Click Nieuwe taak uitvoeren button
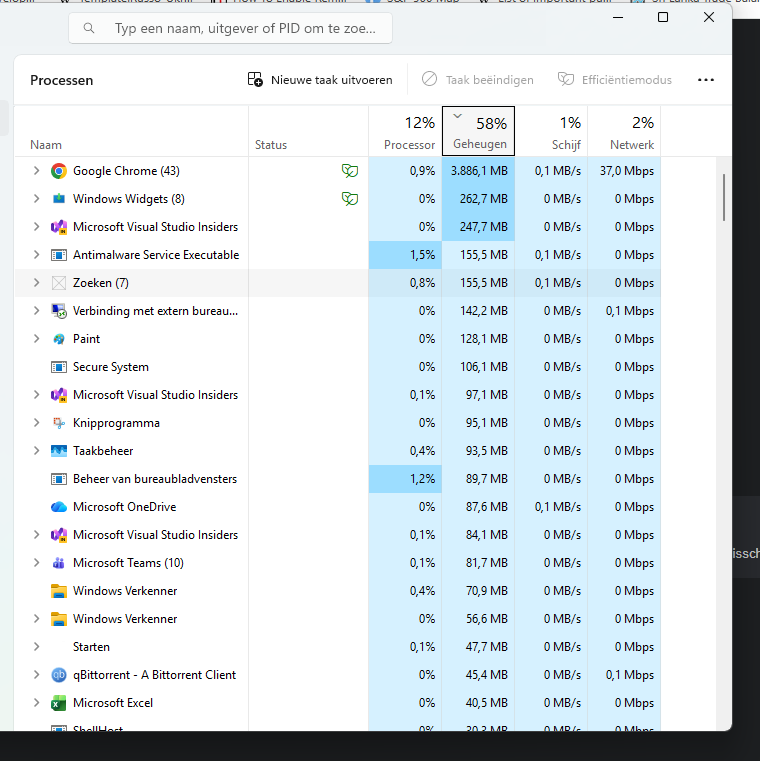 pos(320,80)
